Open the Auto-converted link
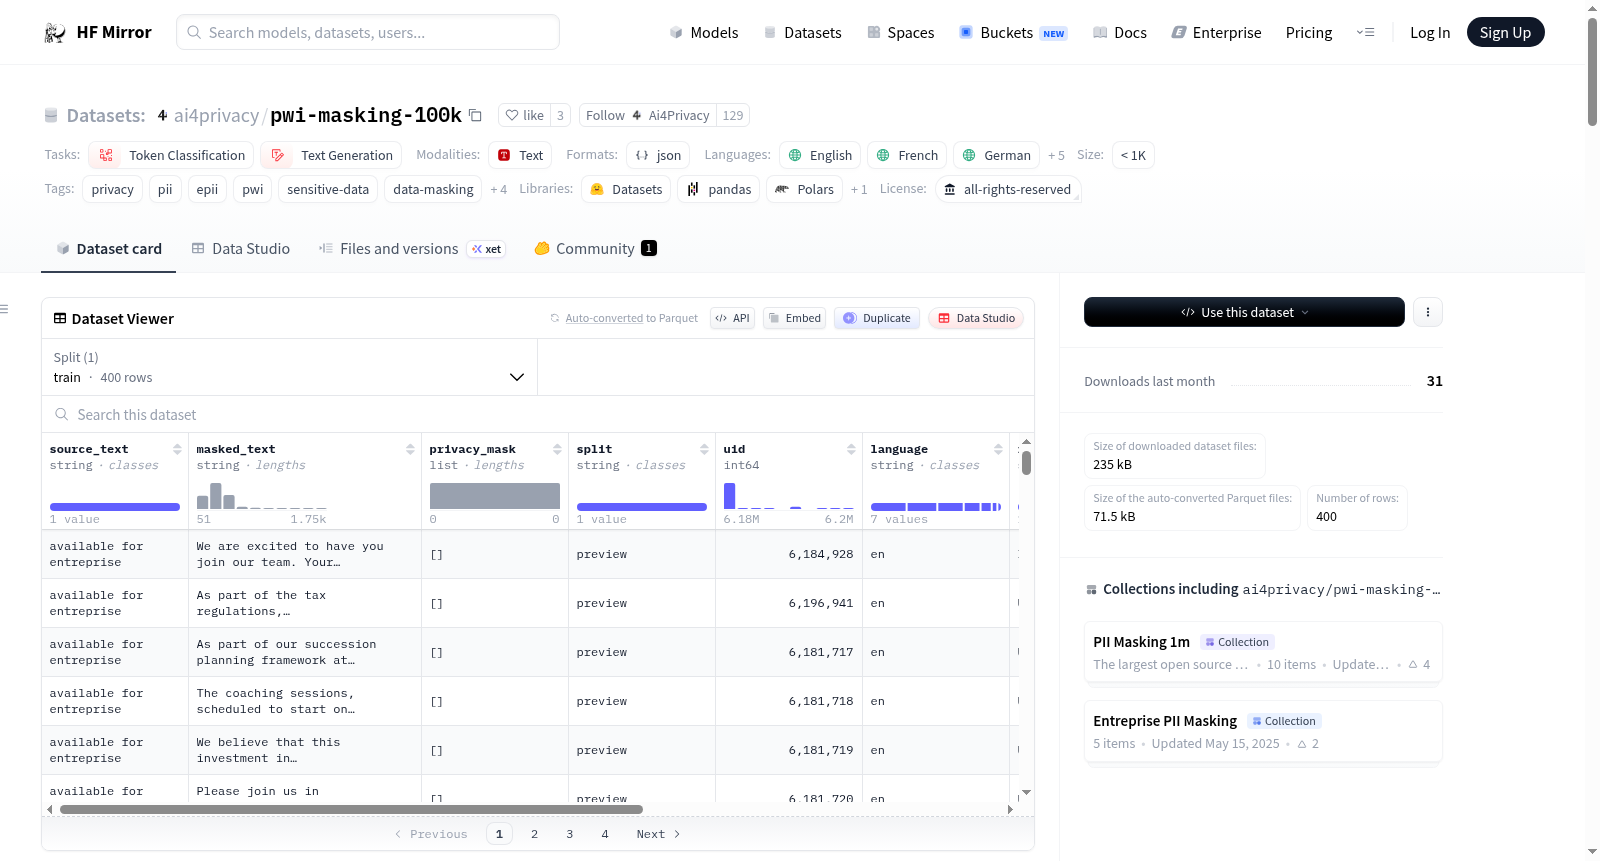This screenshot has width=1600, height=861. [604, 319]
